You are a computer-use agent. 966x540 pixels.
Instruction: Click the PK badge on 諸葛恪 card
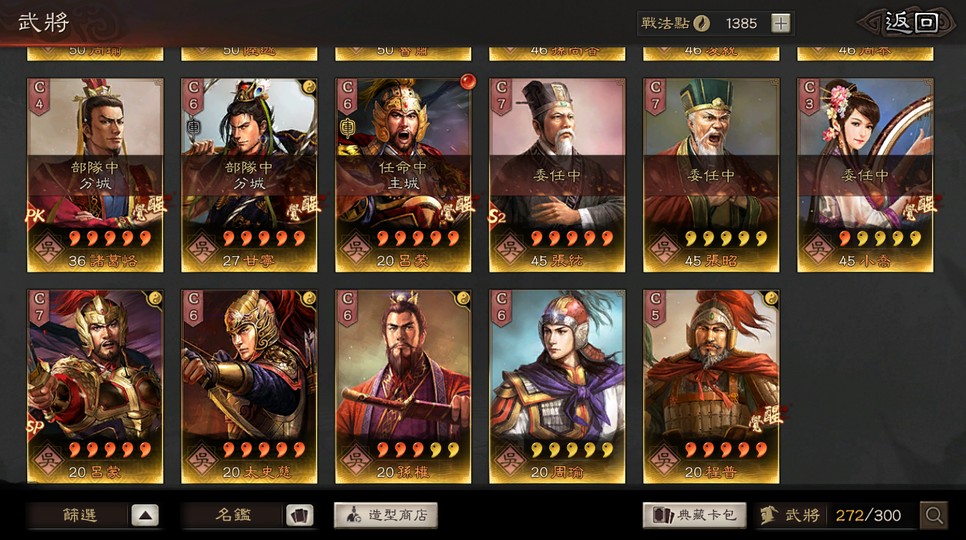pyautogui.click(x=36, y=216)
